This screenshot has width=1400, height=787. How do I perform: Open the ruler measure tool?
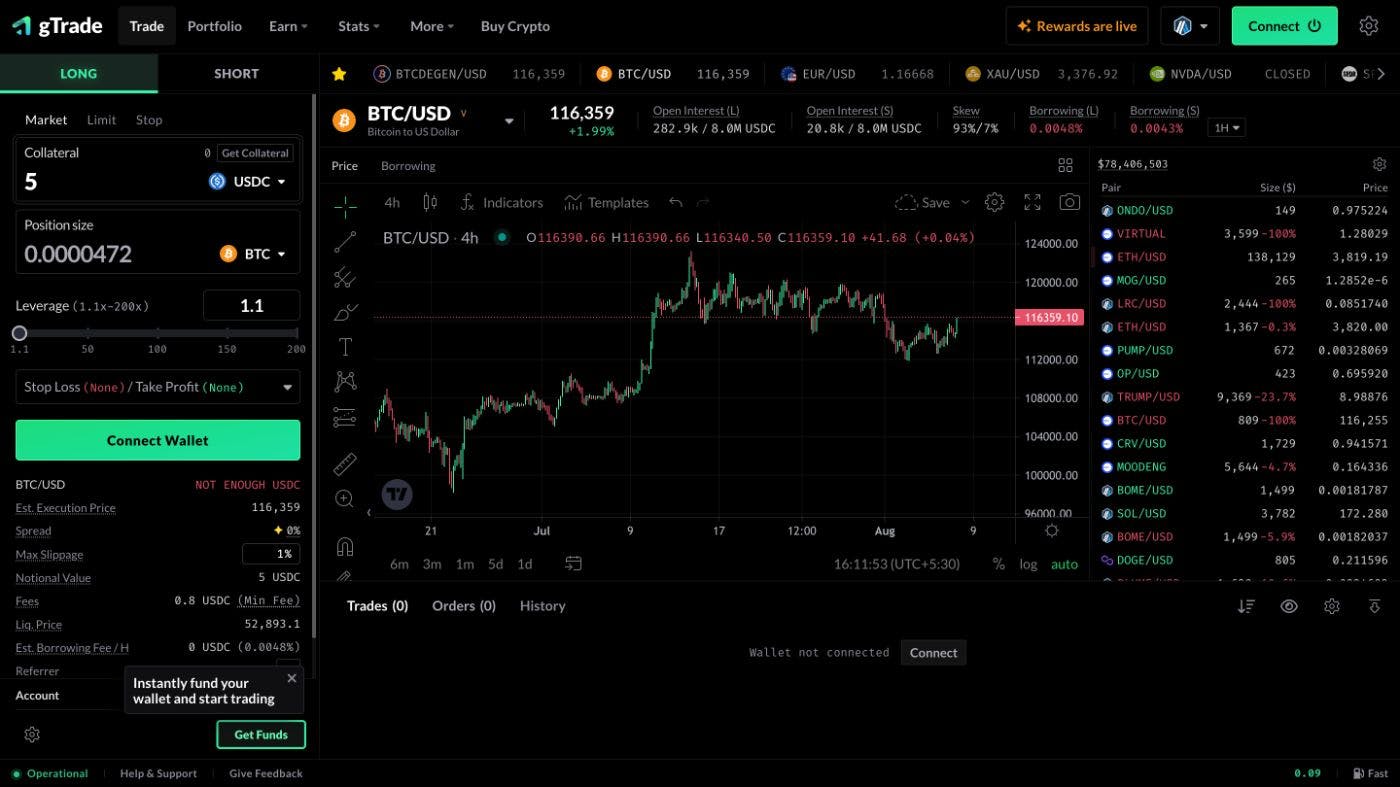pyautogui.click(x=344, y=463)
